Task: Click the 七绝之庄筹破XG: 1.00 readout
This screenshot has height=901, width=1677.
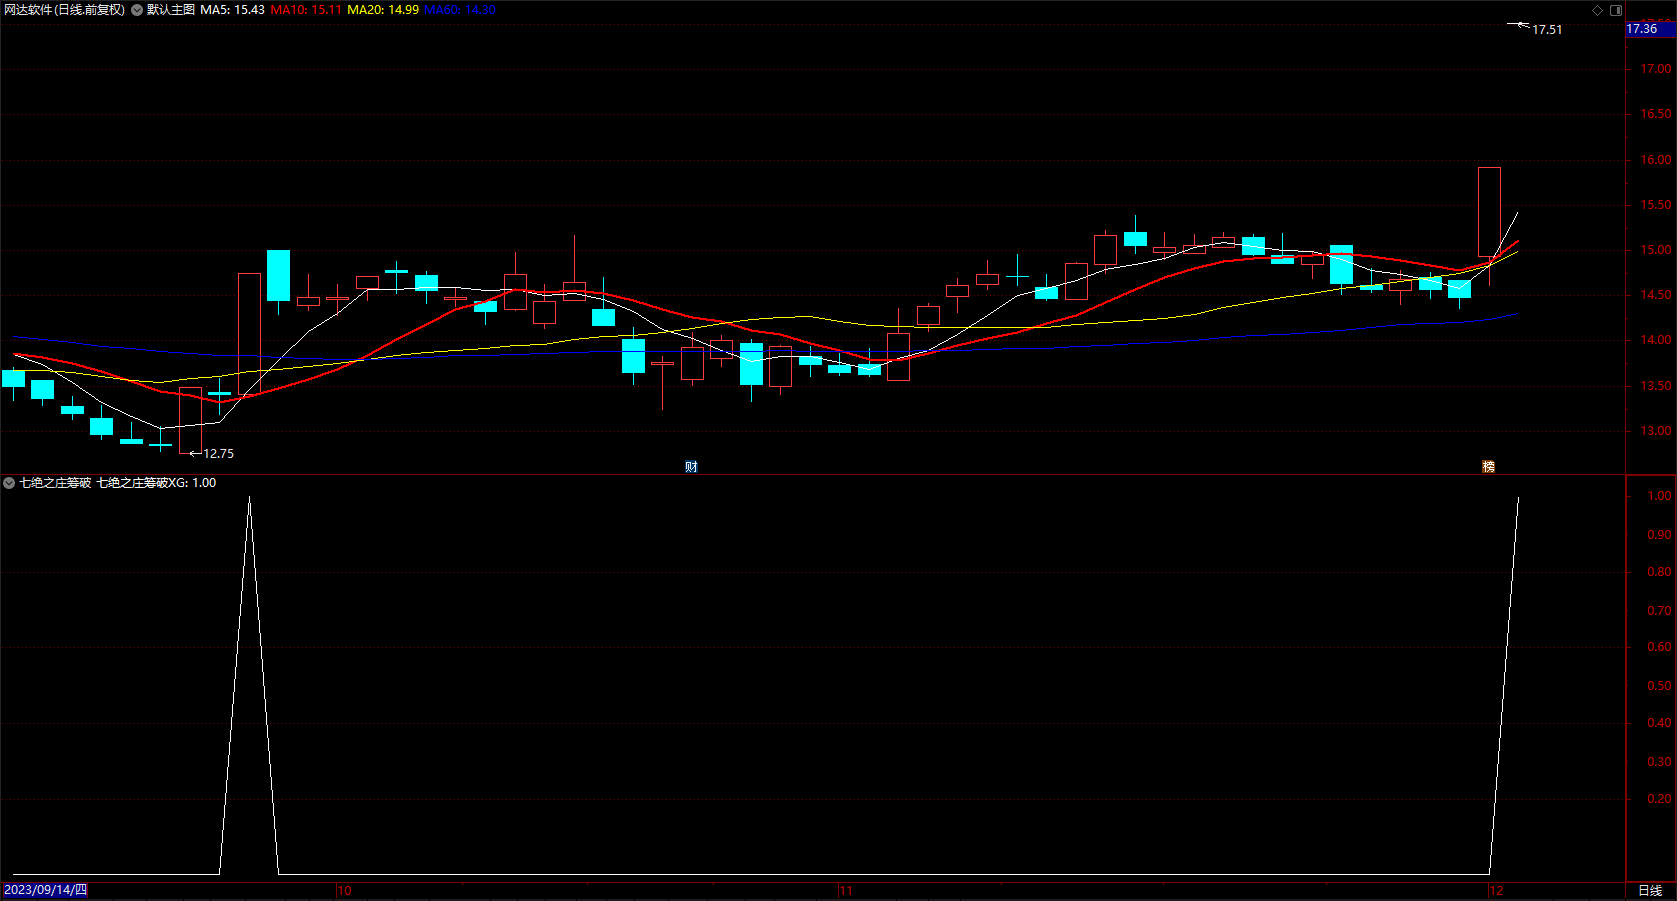Action: (x=156, y=483)
